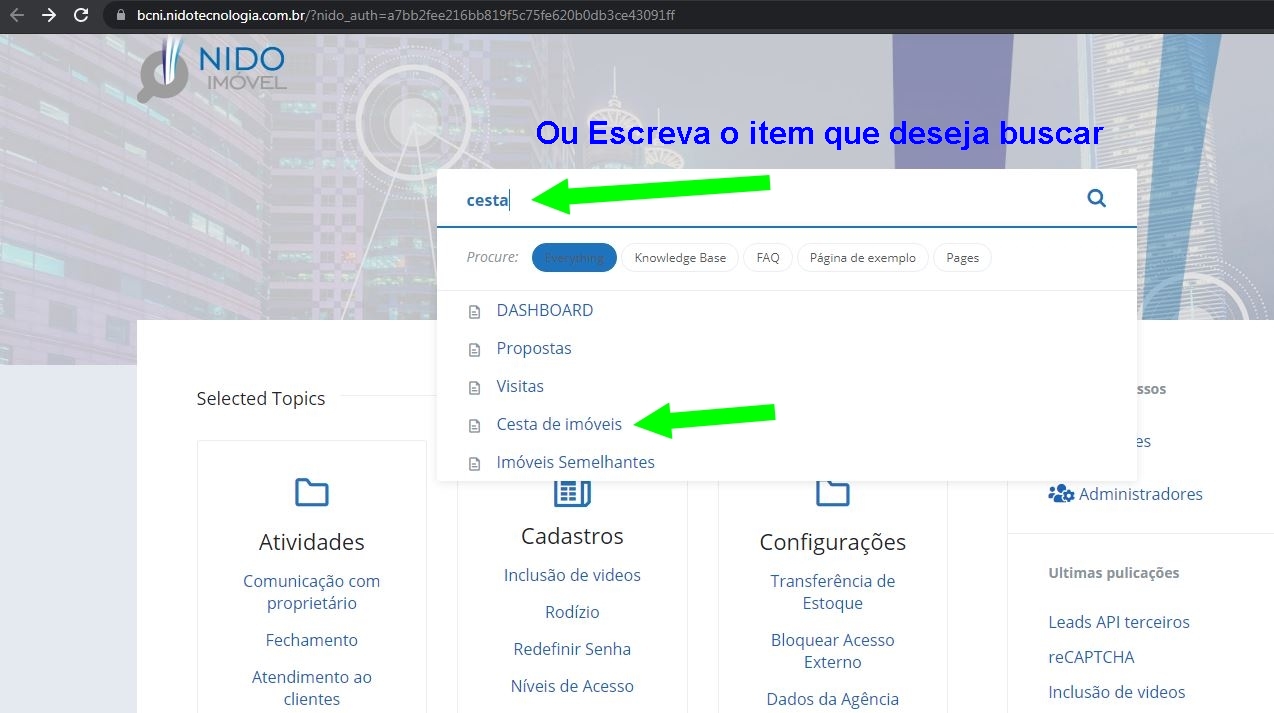
Task: Click the Administradores users icon
Action: (1060, 494)
